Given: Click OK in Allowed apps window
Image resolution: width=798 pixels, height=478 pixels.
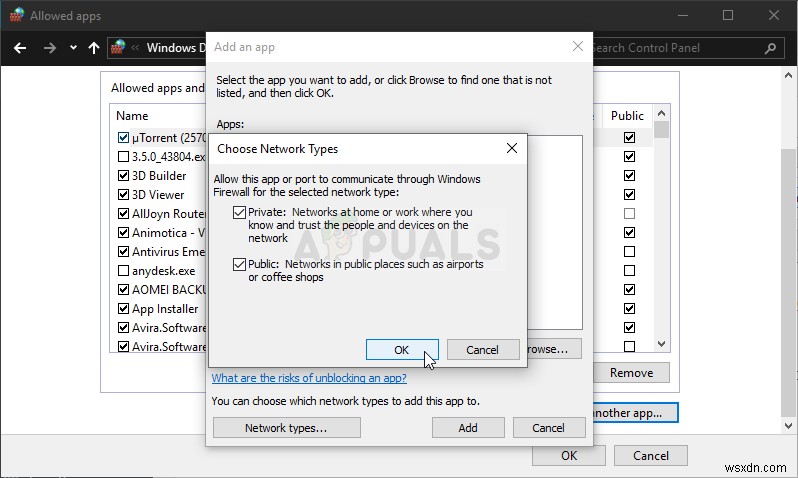Looking at the screenshot, I should (x=569, y=456).
